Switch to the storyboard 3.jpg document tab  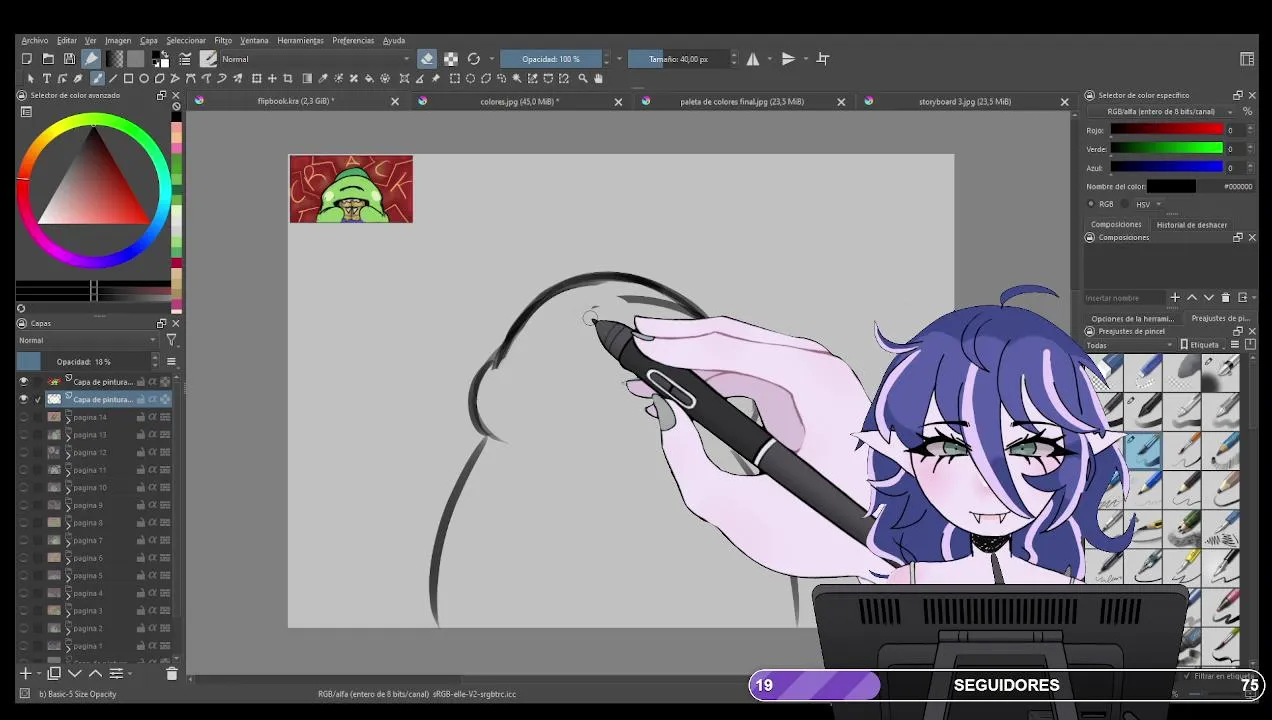point(966,102)
